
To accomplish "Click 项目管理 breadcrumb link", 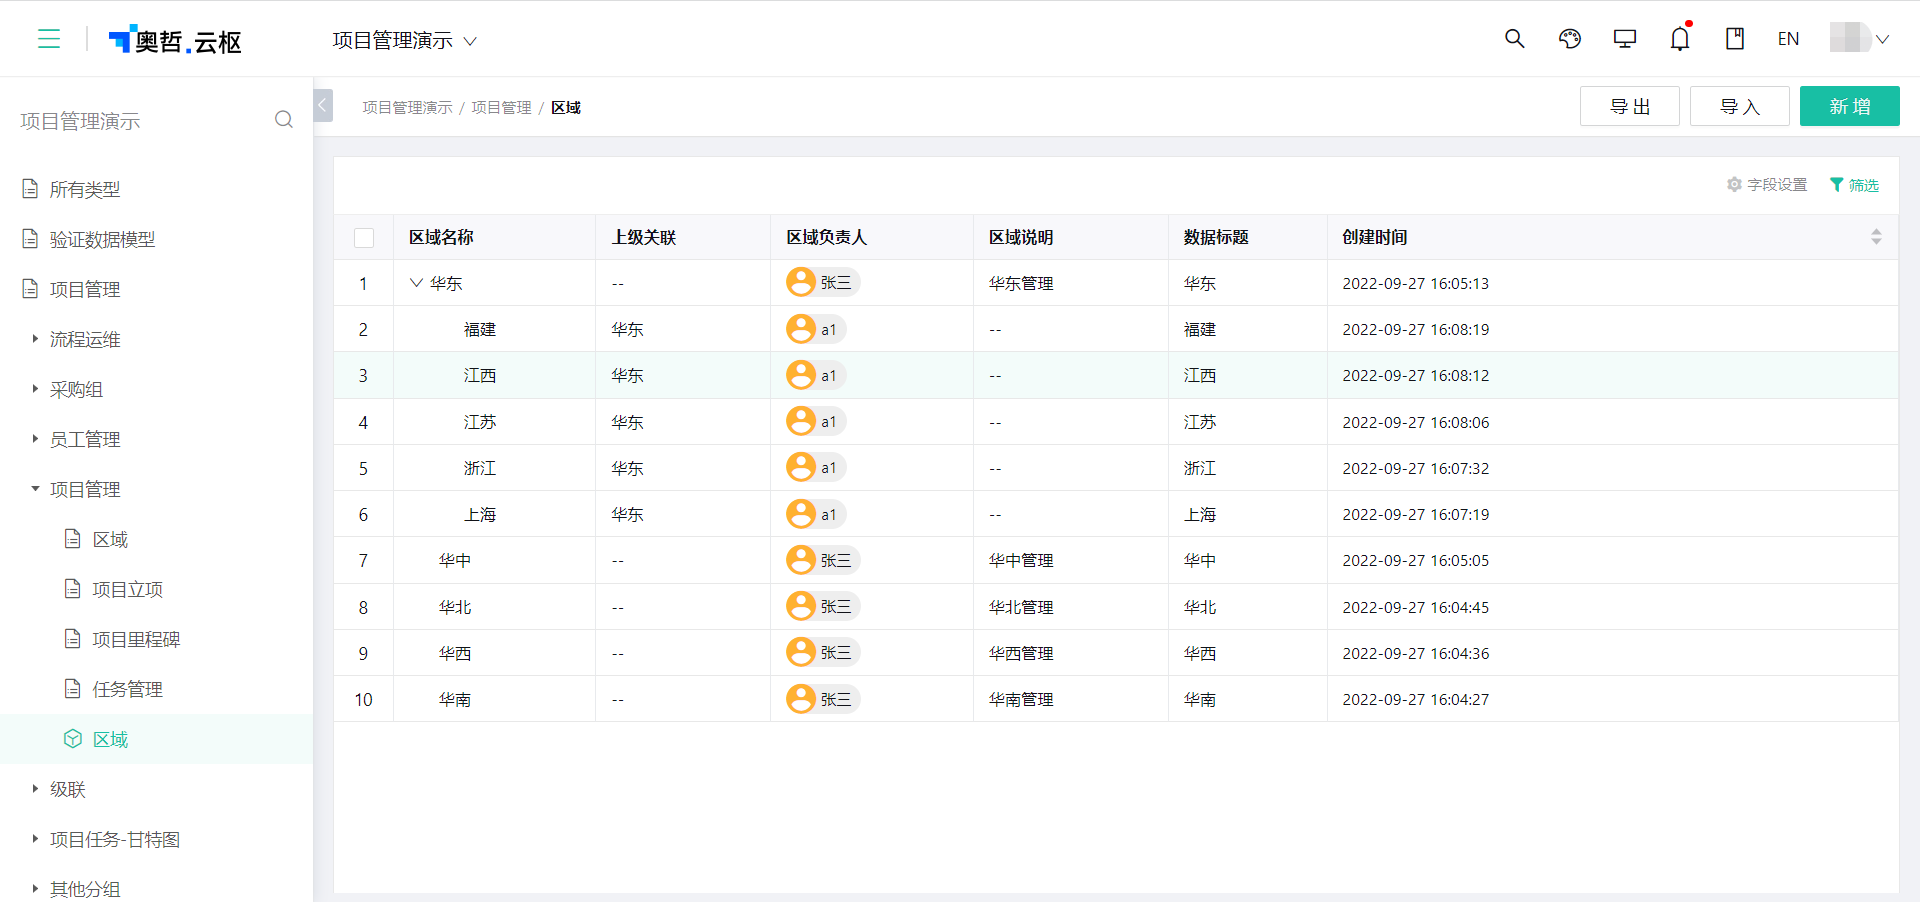I will click(501, 107).
